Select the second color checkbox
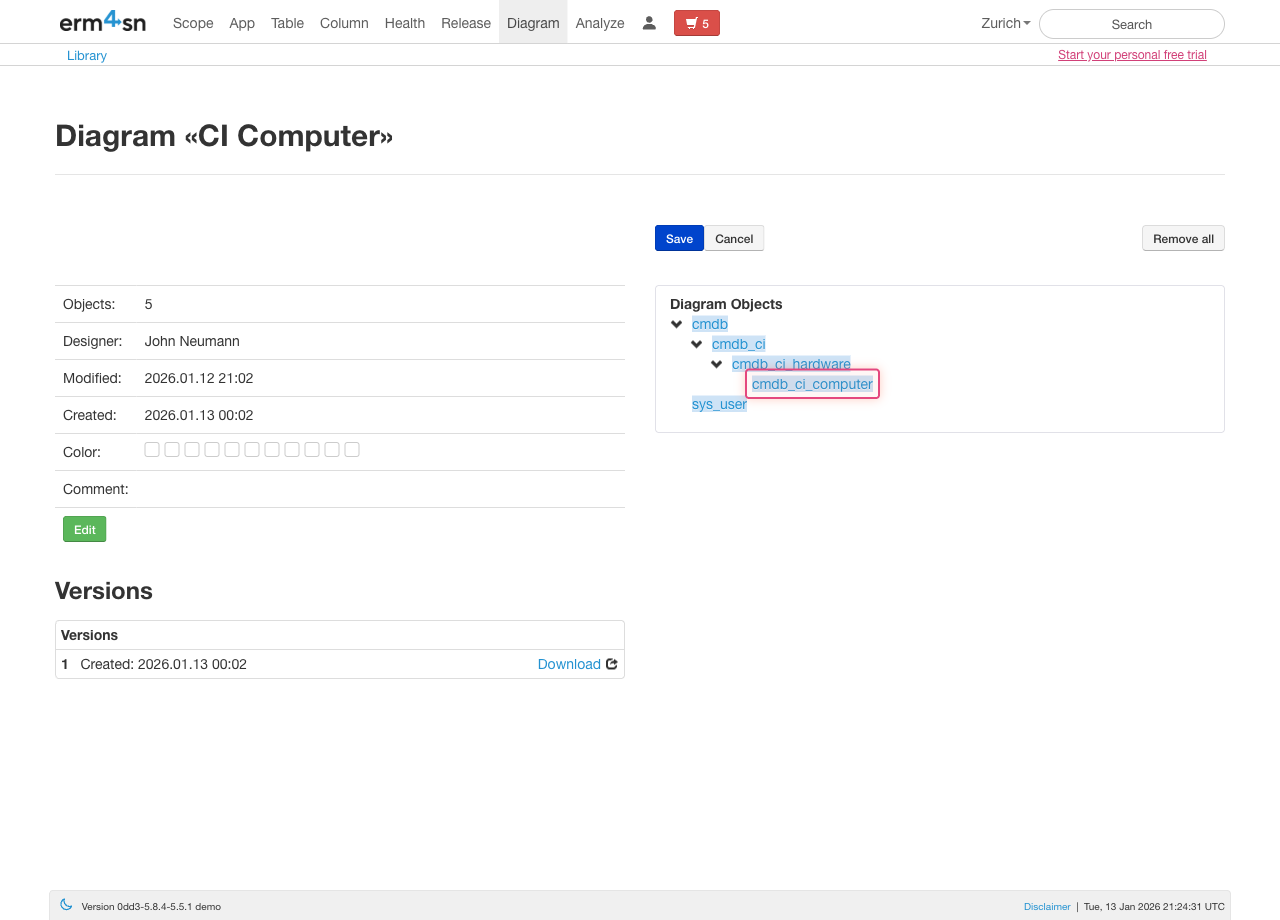1280x920 pixels. tap(172, 450)
